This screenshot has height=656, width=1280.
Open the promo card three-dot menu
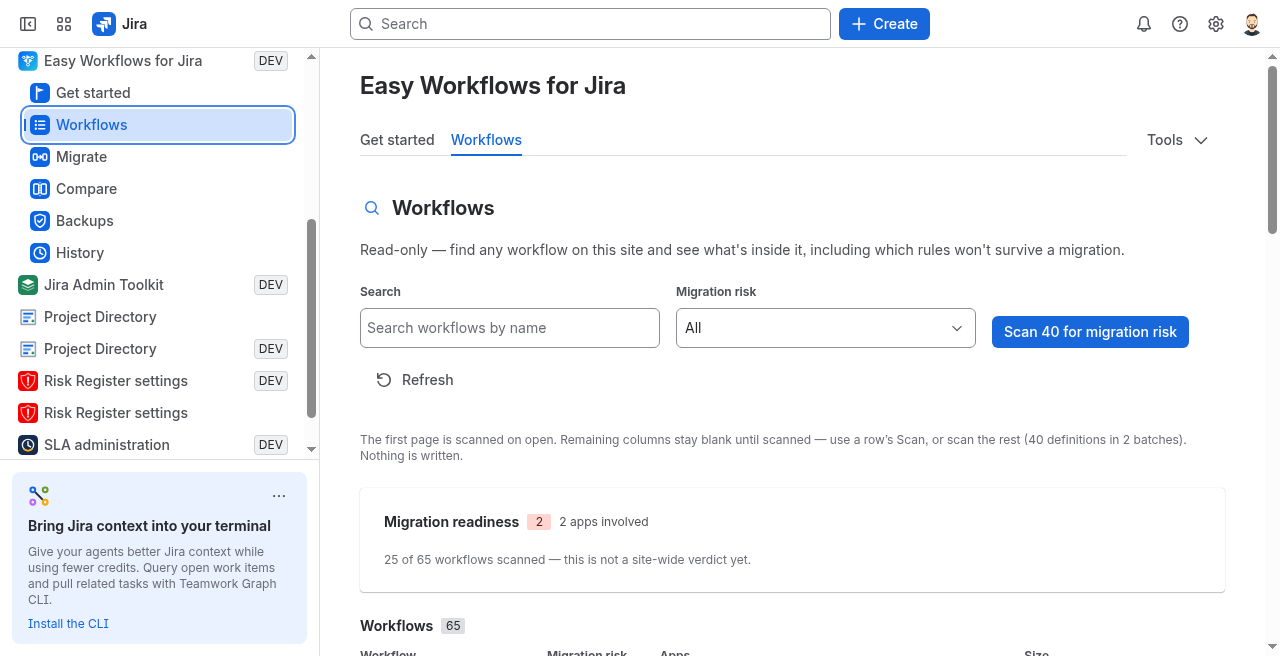279,496
